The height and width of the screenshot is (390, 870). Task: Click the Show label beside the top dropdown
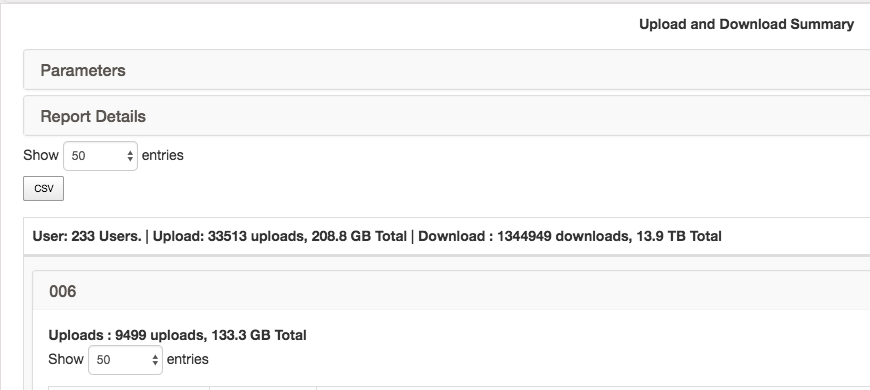pos(41,155)
